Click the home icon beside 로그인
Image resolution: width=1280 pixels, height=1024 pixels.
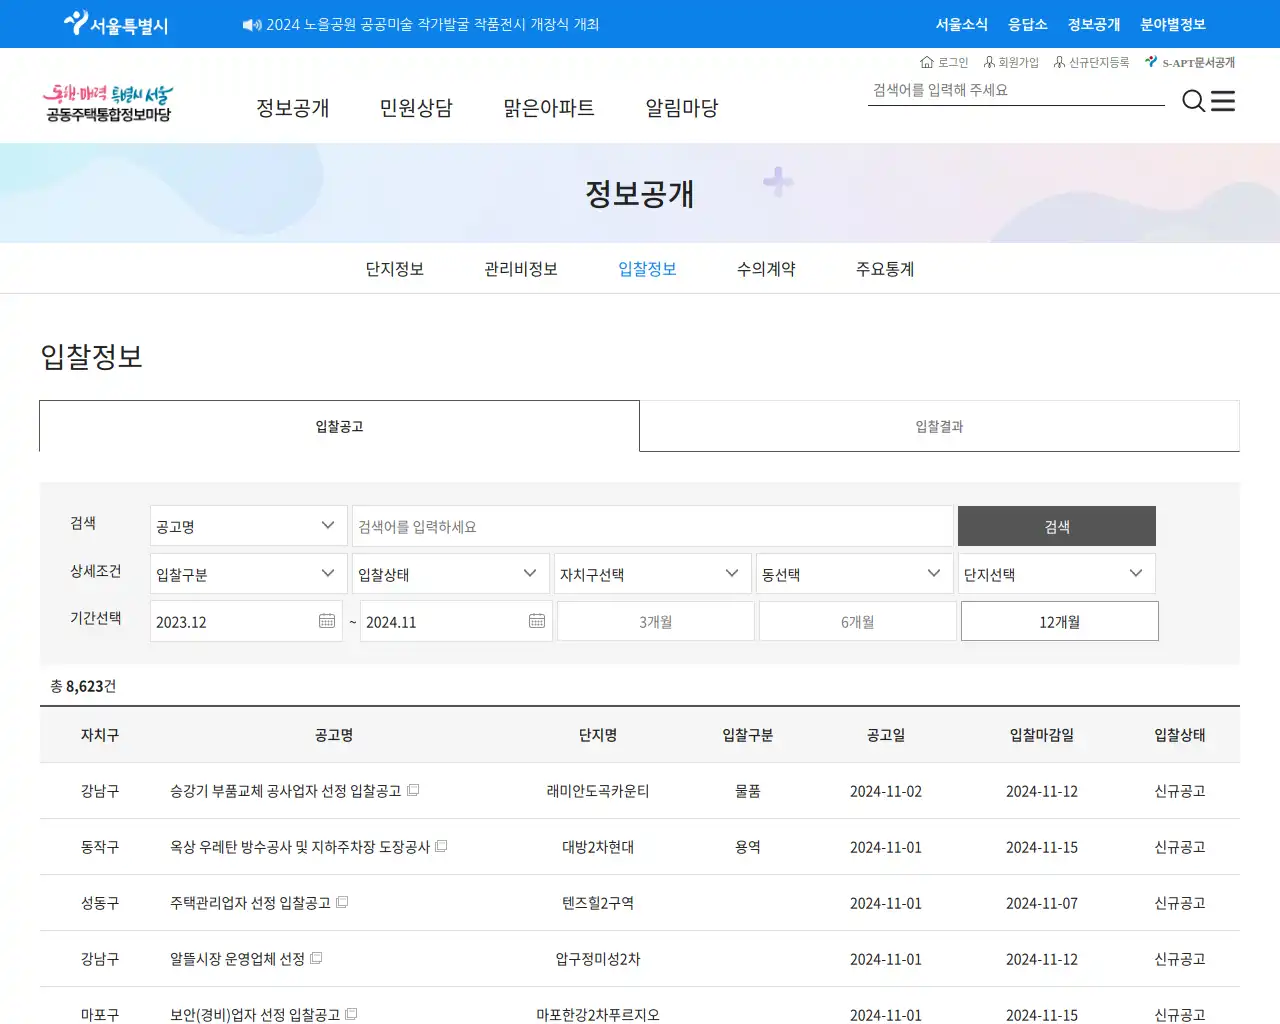(925, 62)
